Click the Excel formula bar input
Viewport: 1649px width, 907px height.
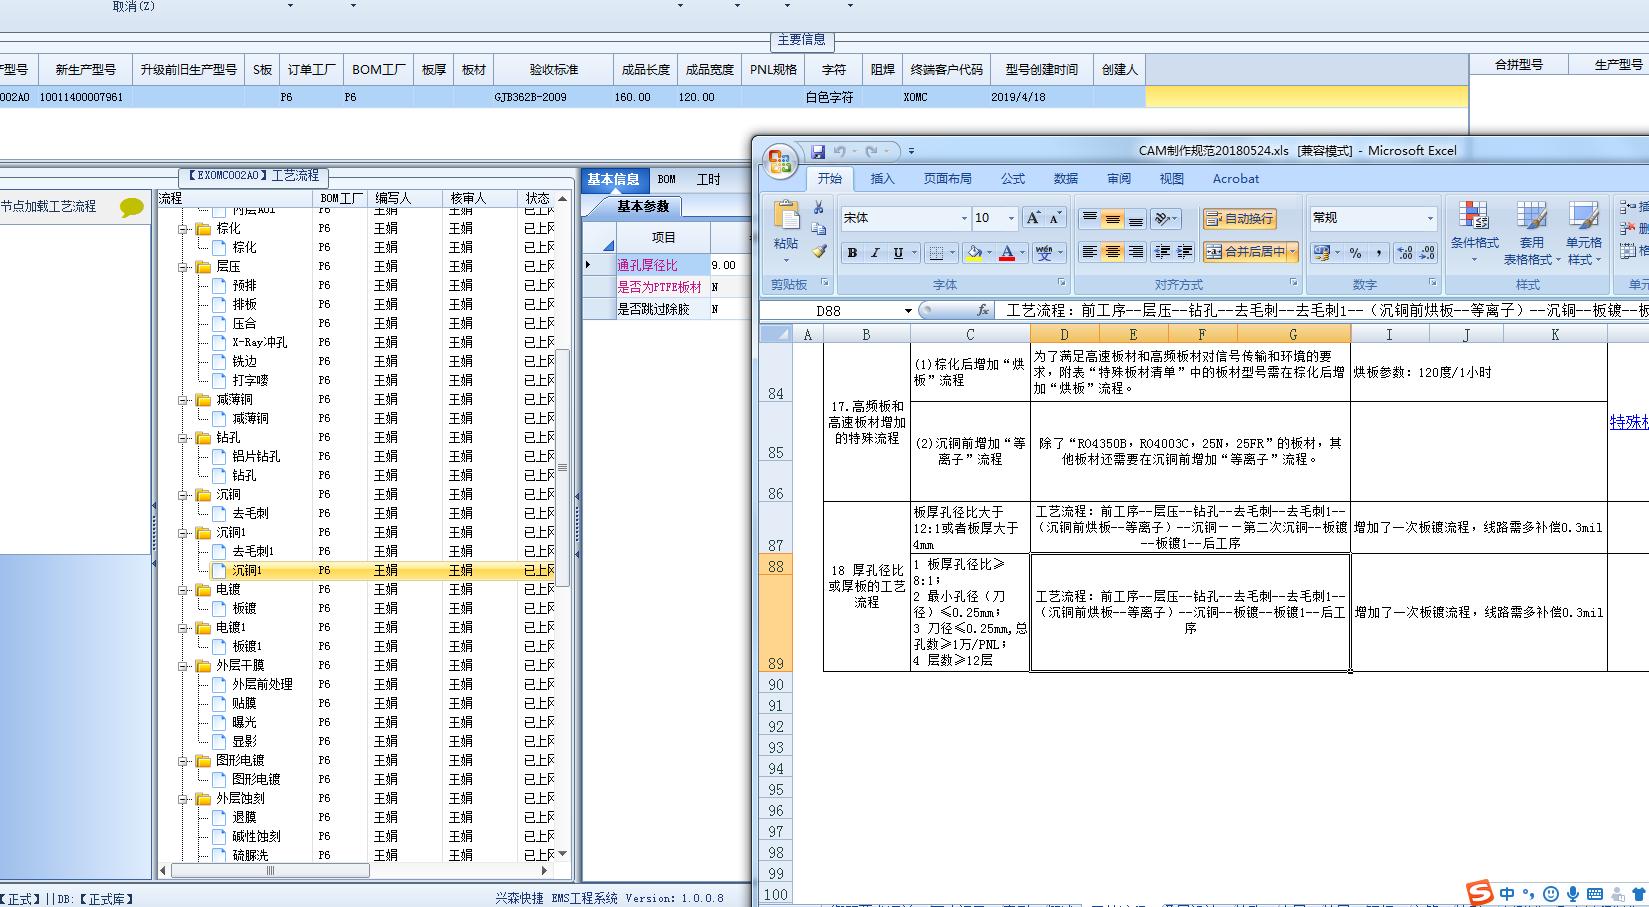(x=1324, y=310)
